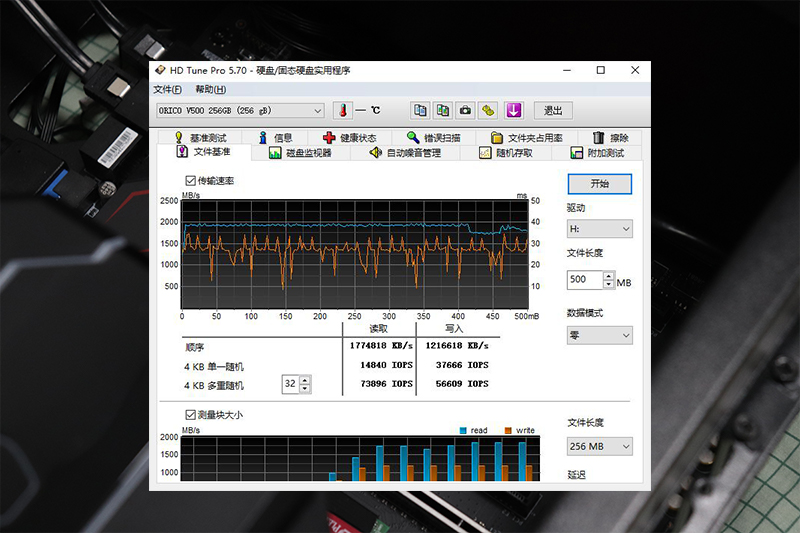The image size is (800, 533).
Task: Expand the 256 MB file length dropdown
Action: click(599, 446)
